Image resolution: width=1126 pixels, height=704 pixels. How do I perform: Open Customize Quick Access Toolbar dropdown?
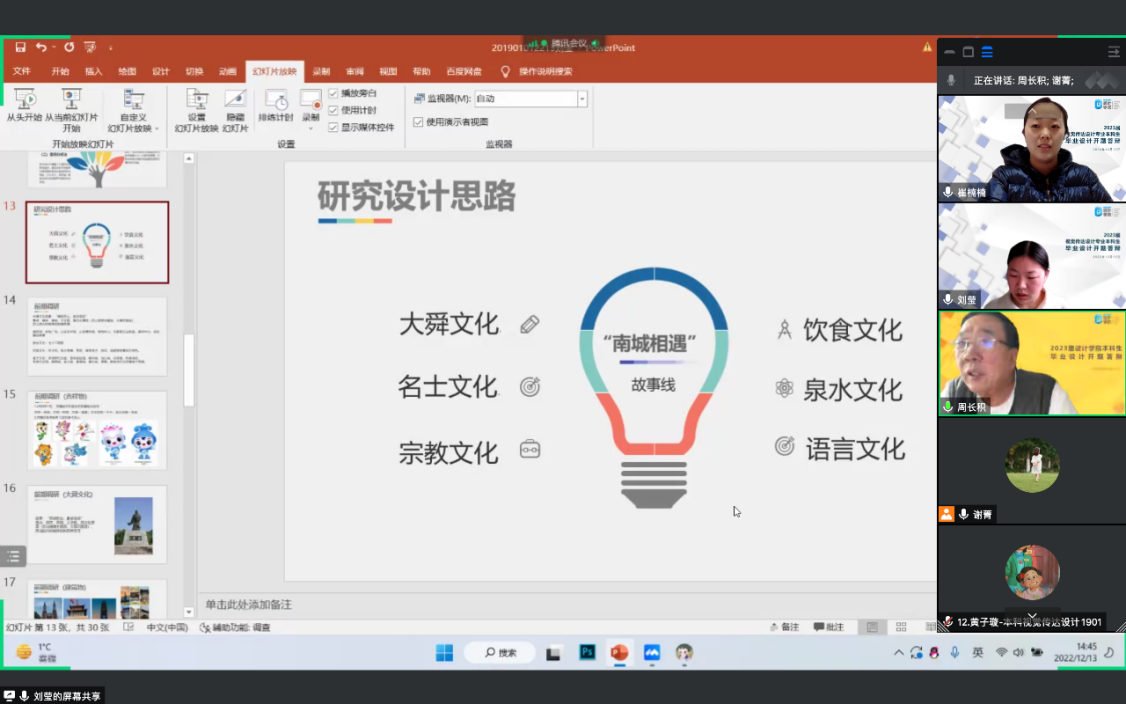click(x=111, y=48)
